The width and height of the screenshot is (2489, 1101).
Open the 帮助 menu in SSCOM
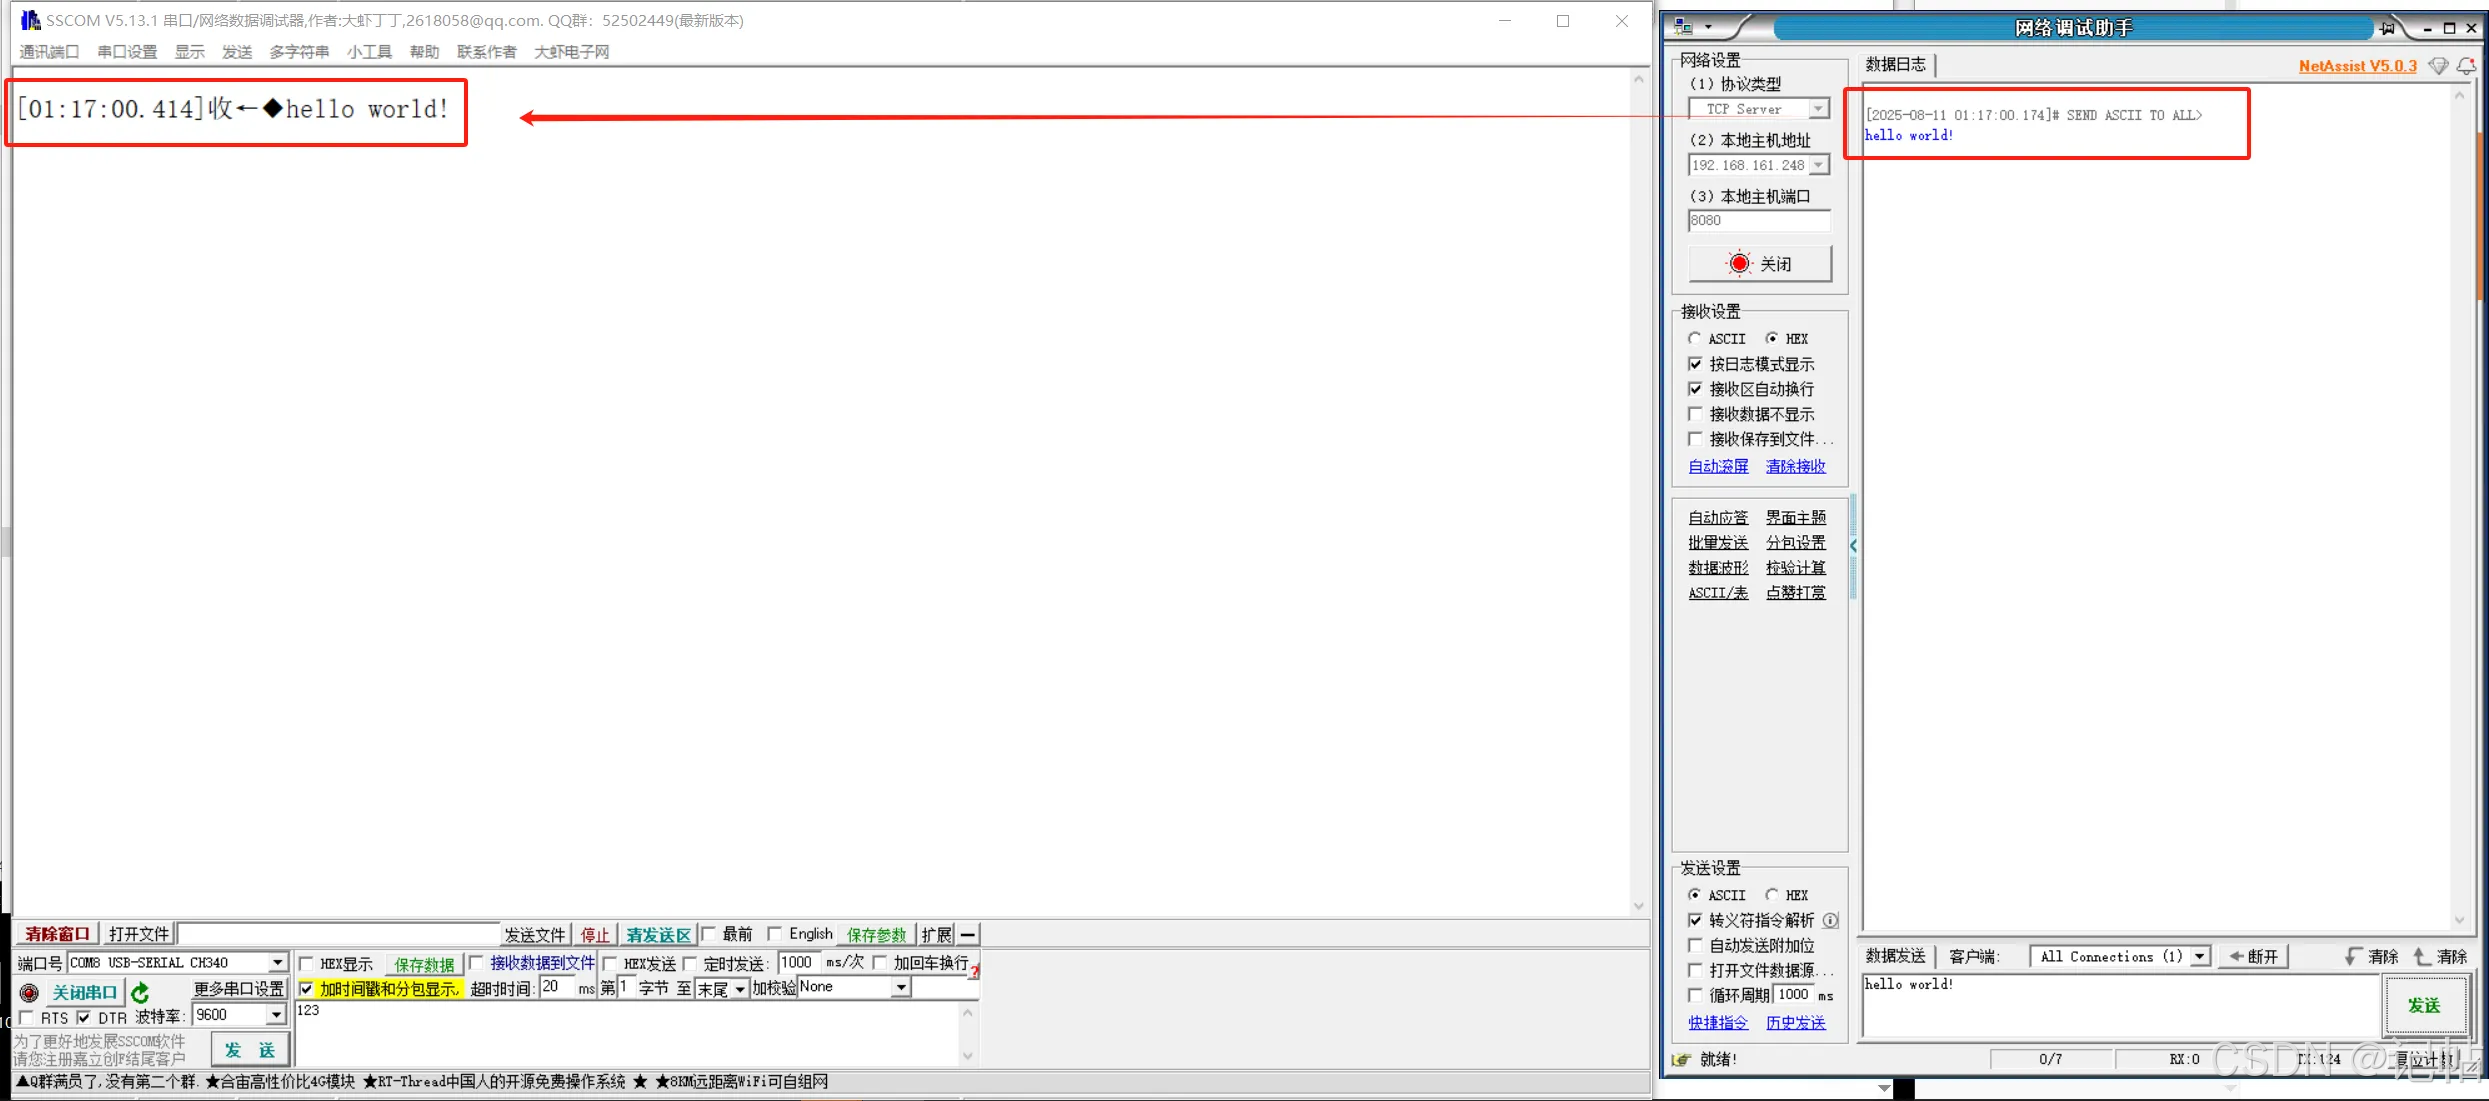(x=424, y=52)
